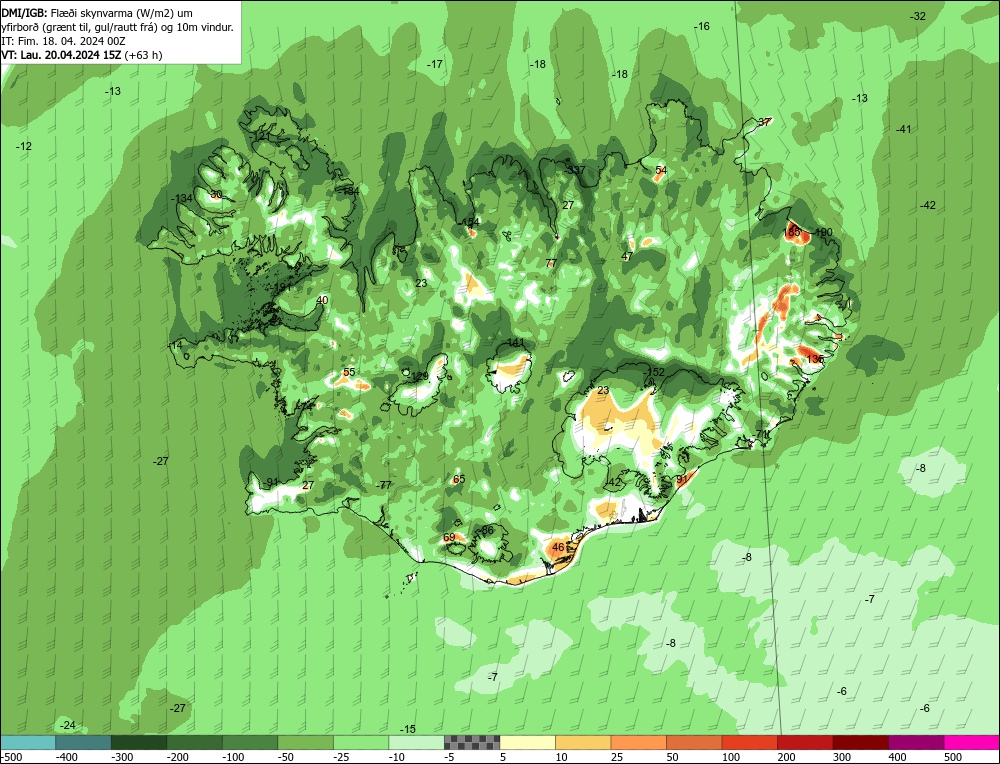Viewport: 1000px width, 764px height.
Task: Click the '-16' value on the map
Action: (x=702, y=26)
